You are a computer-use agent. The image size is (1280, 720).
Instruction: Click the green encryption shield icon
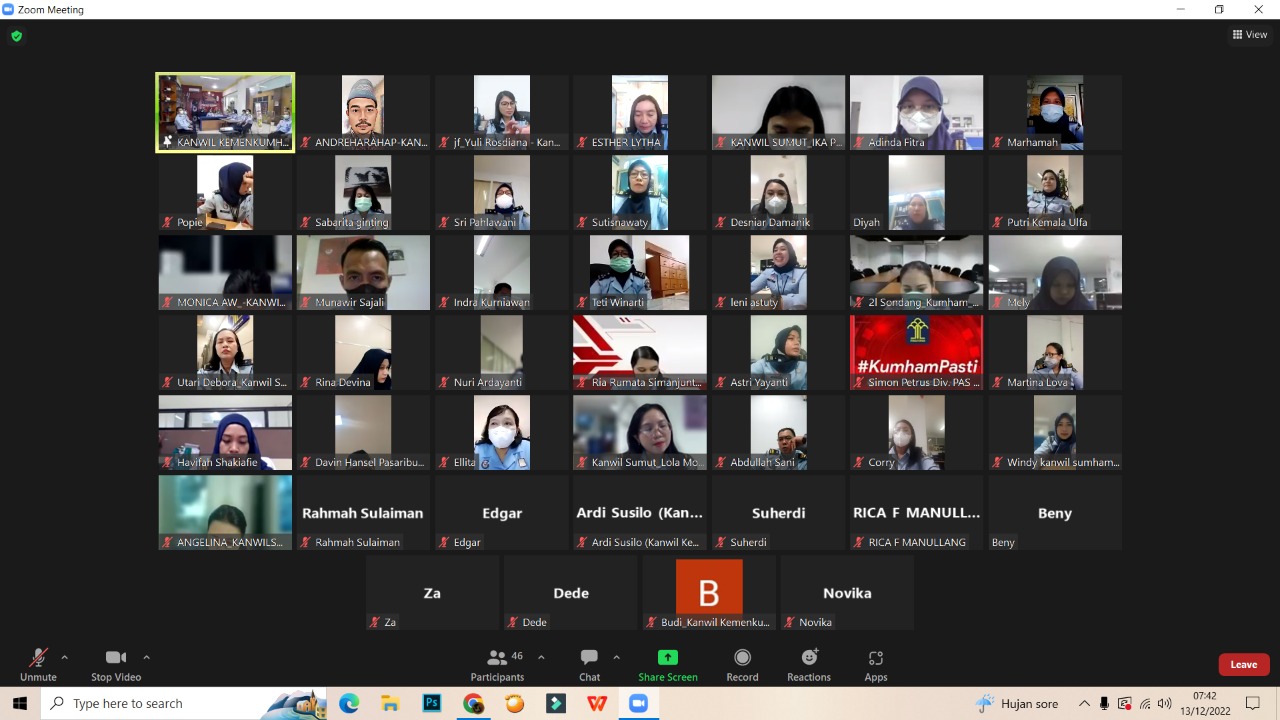(16, 36)
